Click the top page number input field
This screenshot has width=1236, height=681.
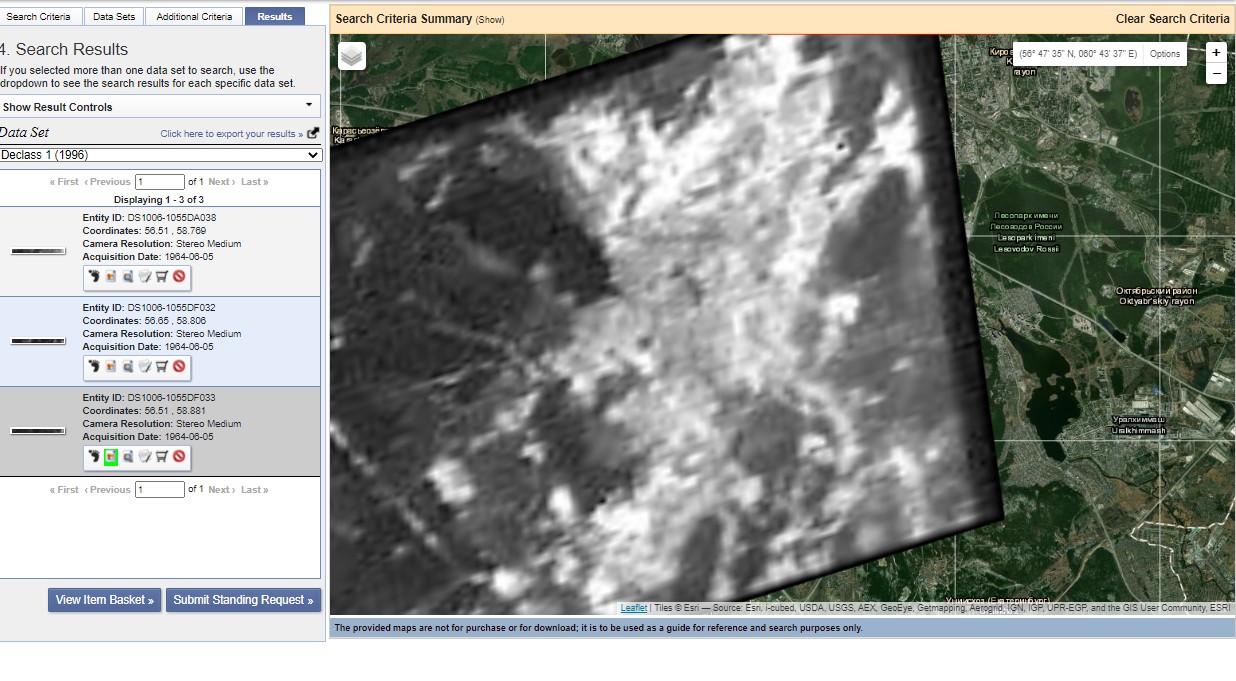[x=160, y=182]
